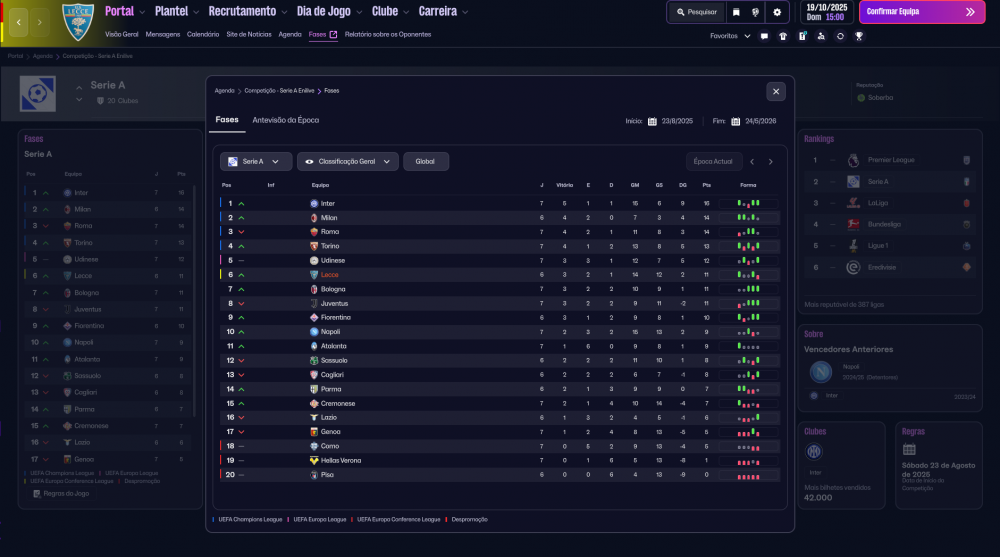Click the Global filter button
The image size is (1000, 557).
425,161
